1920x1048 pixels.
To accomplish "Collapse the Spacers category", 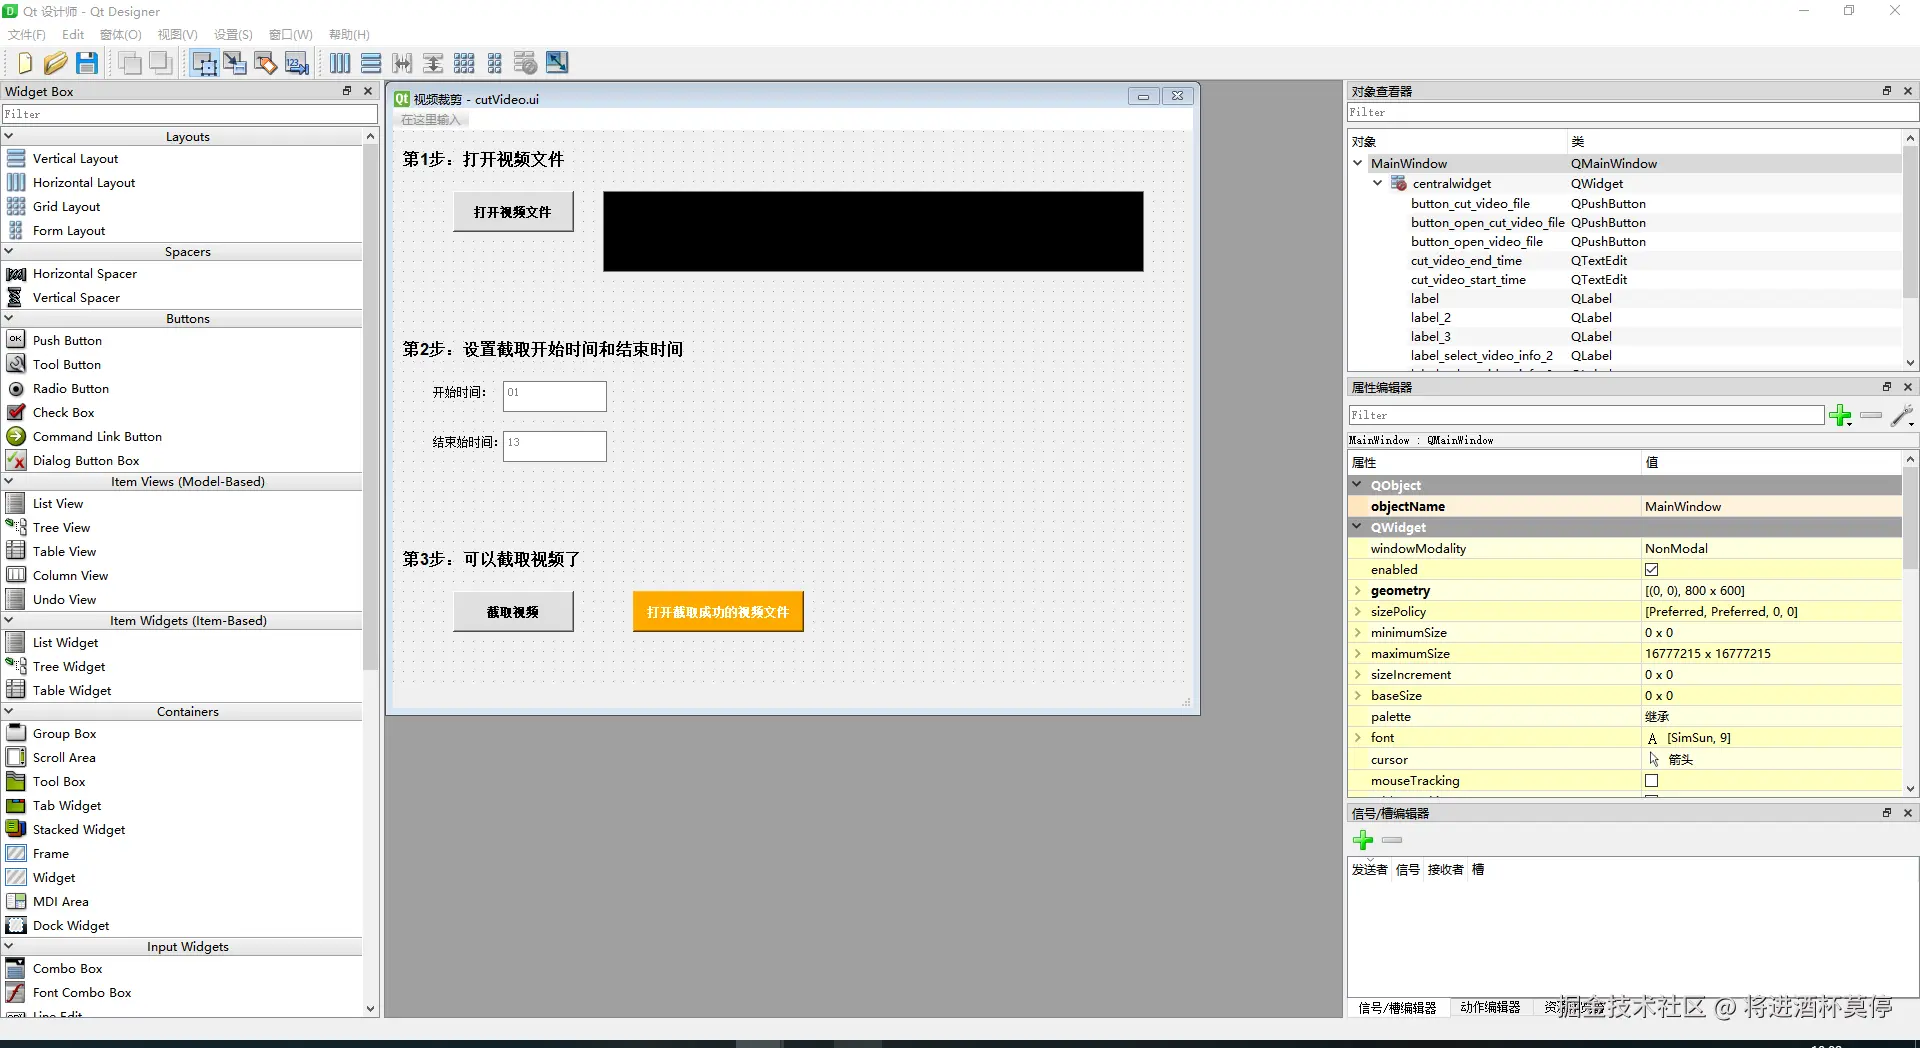I will (x=9, y=251).
